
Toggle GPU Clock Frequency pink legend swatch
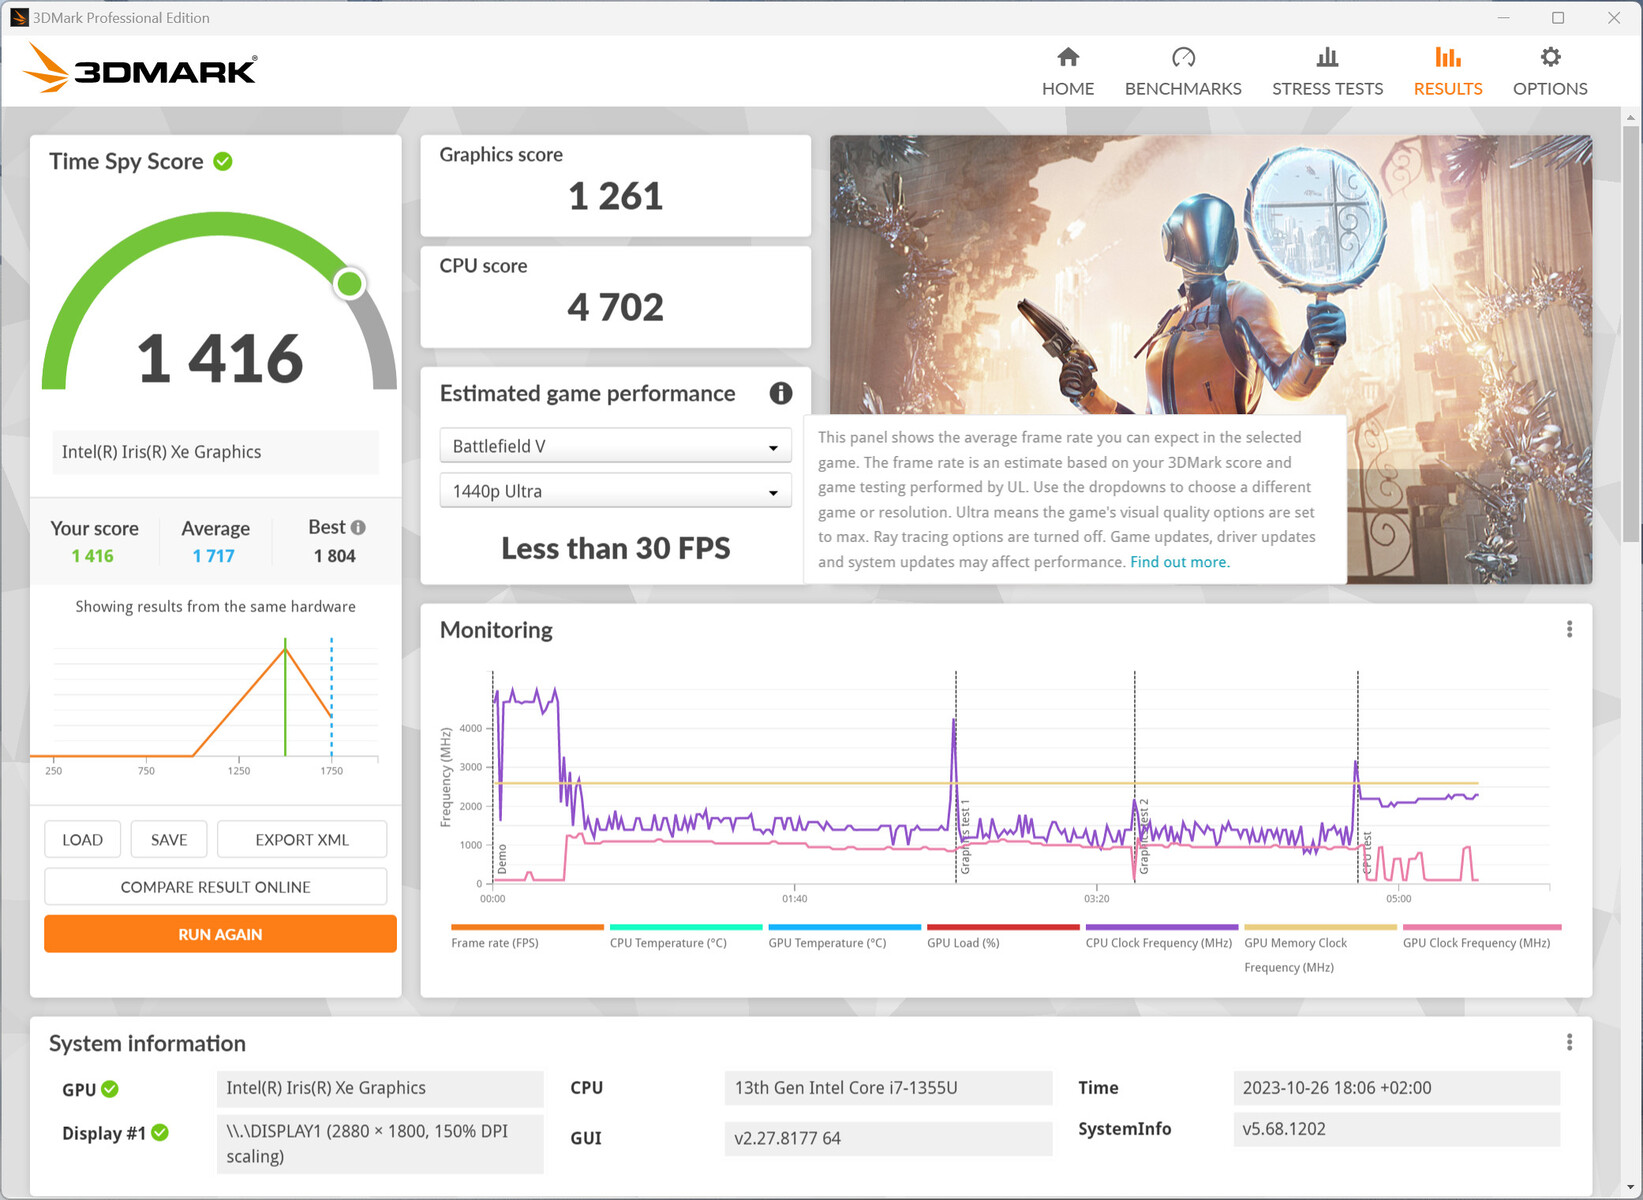1482,927
